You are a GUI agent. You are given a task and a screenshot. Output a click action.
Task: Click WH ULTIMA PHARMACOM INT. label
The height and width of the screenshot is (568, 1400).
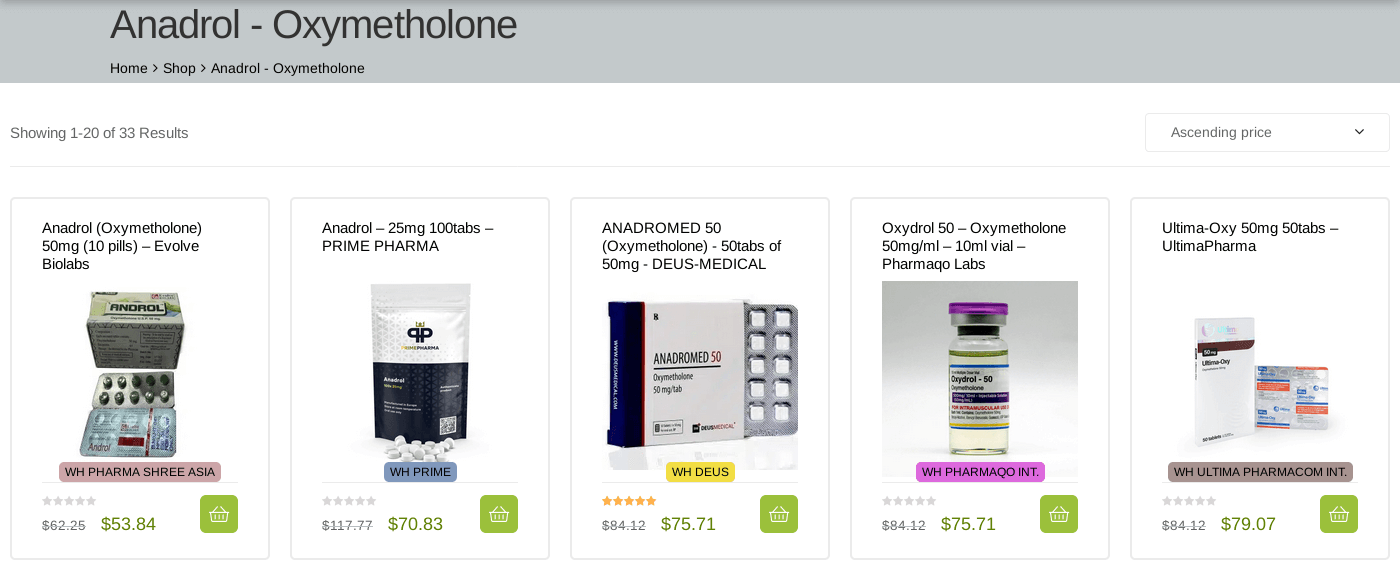[1260, 472]
